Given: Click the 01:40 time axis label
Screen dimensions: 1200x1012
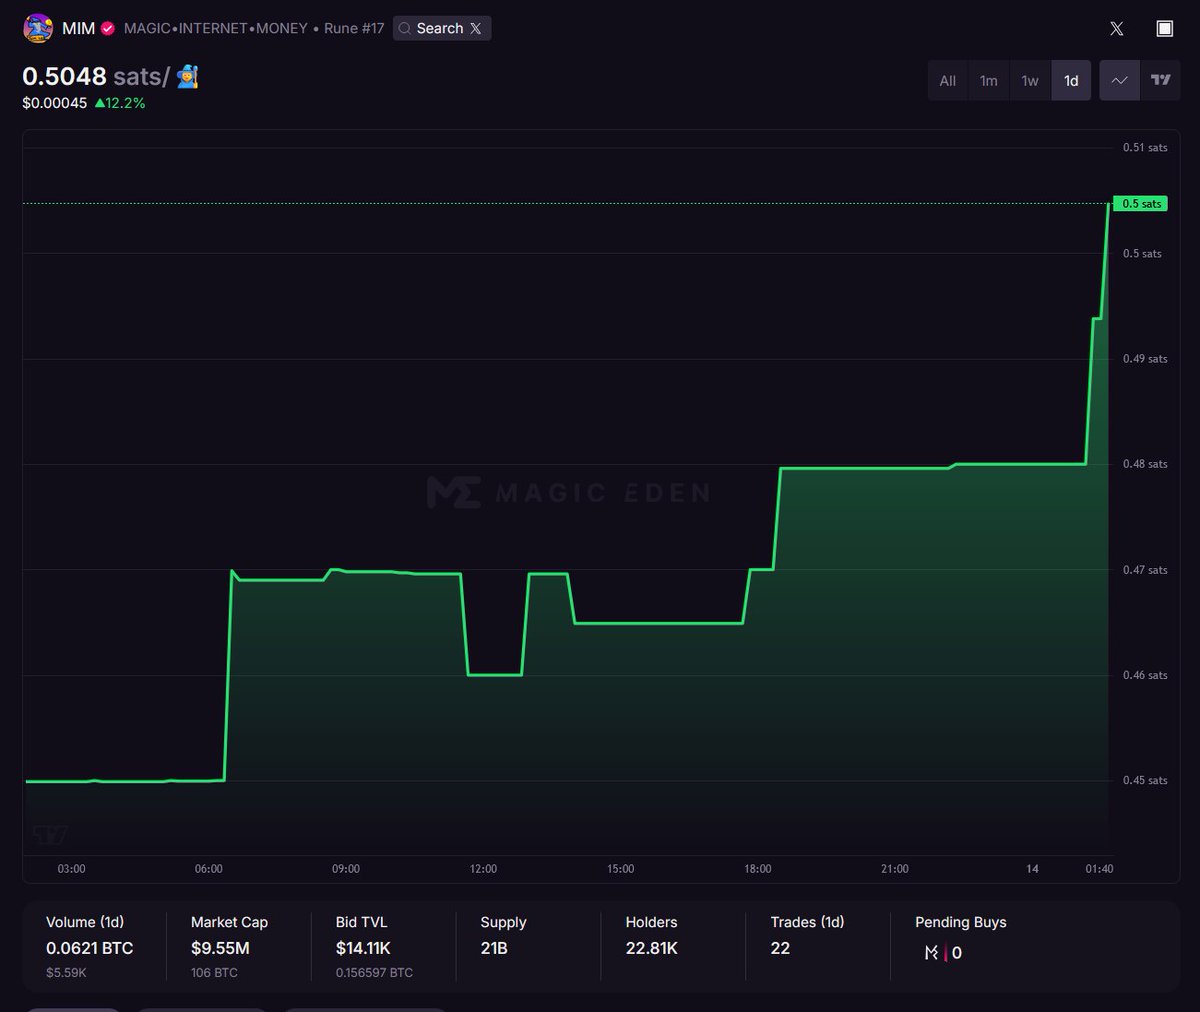Looking at the screenshot, I should (x=1099, y=869).
